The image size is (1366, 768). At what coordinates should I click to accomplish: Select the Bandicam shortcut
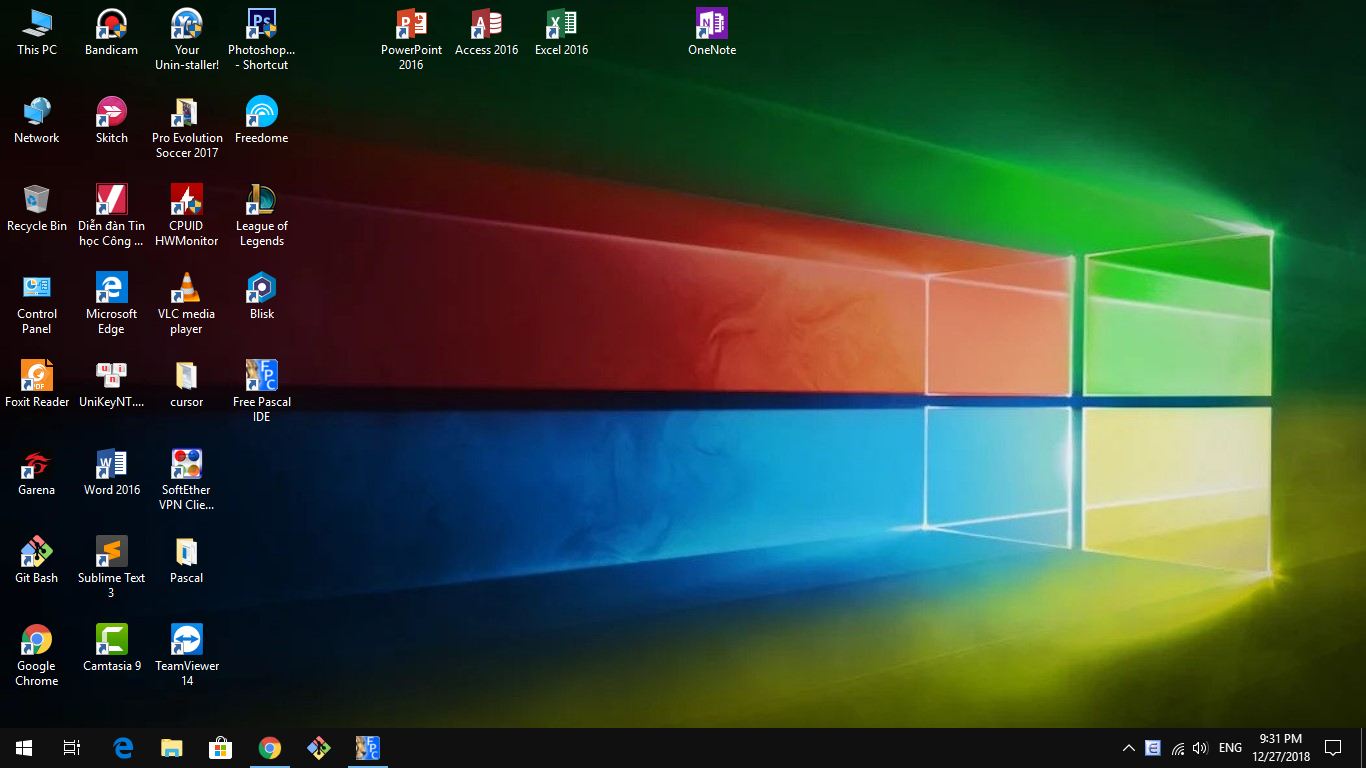click(112, 32)
